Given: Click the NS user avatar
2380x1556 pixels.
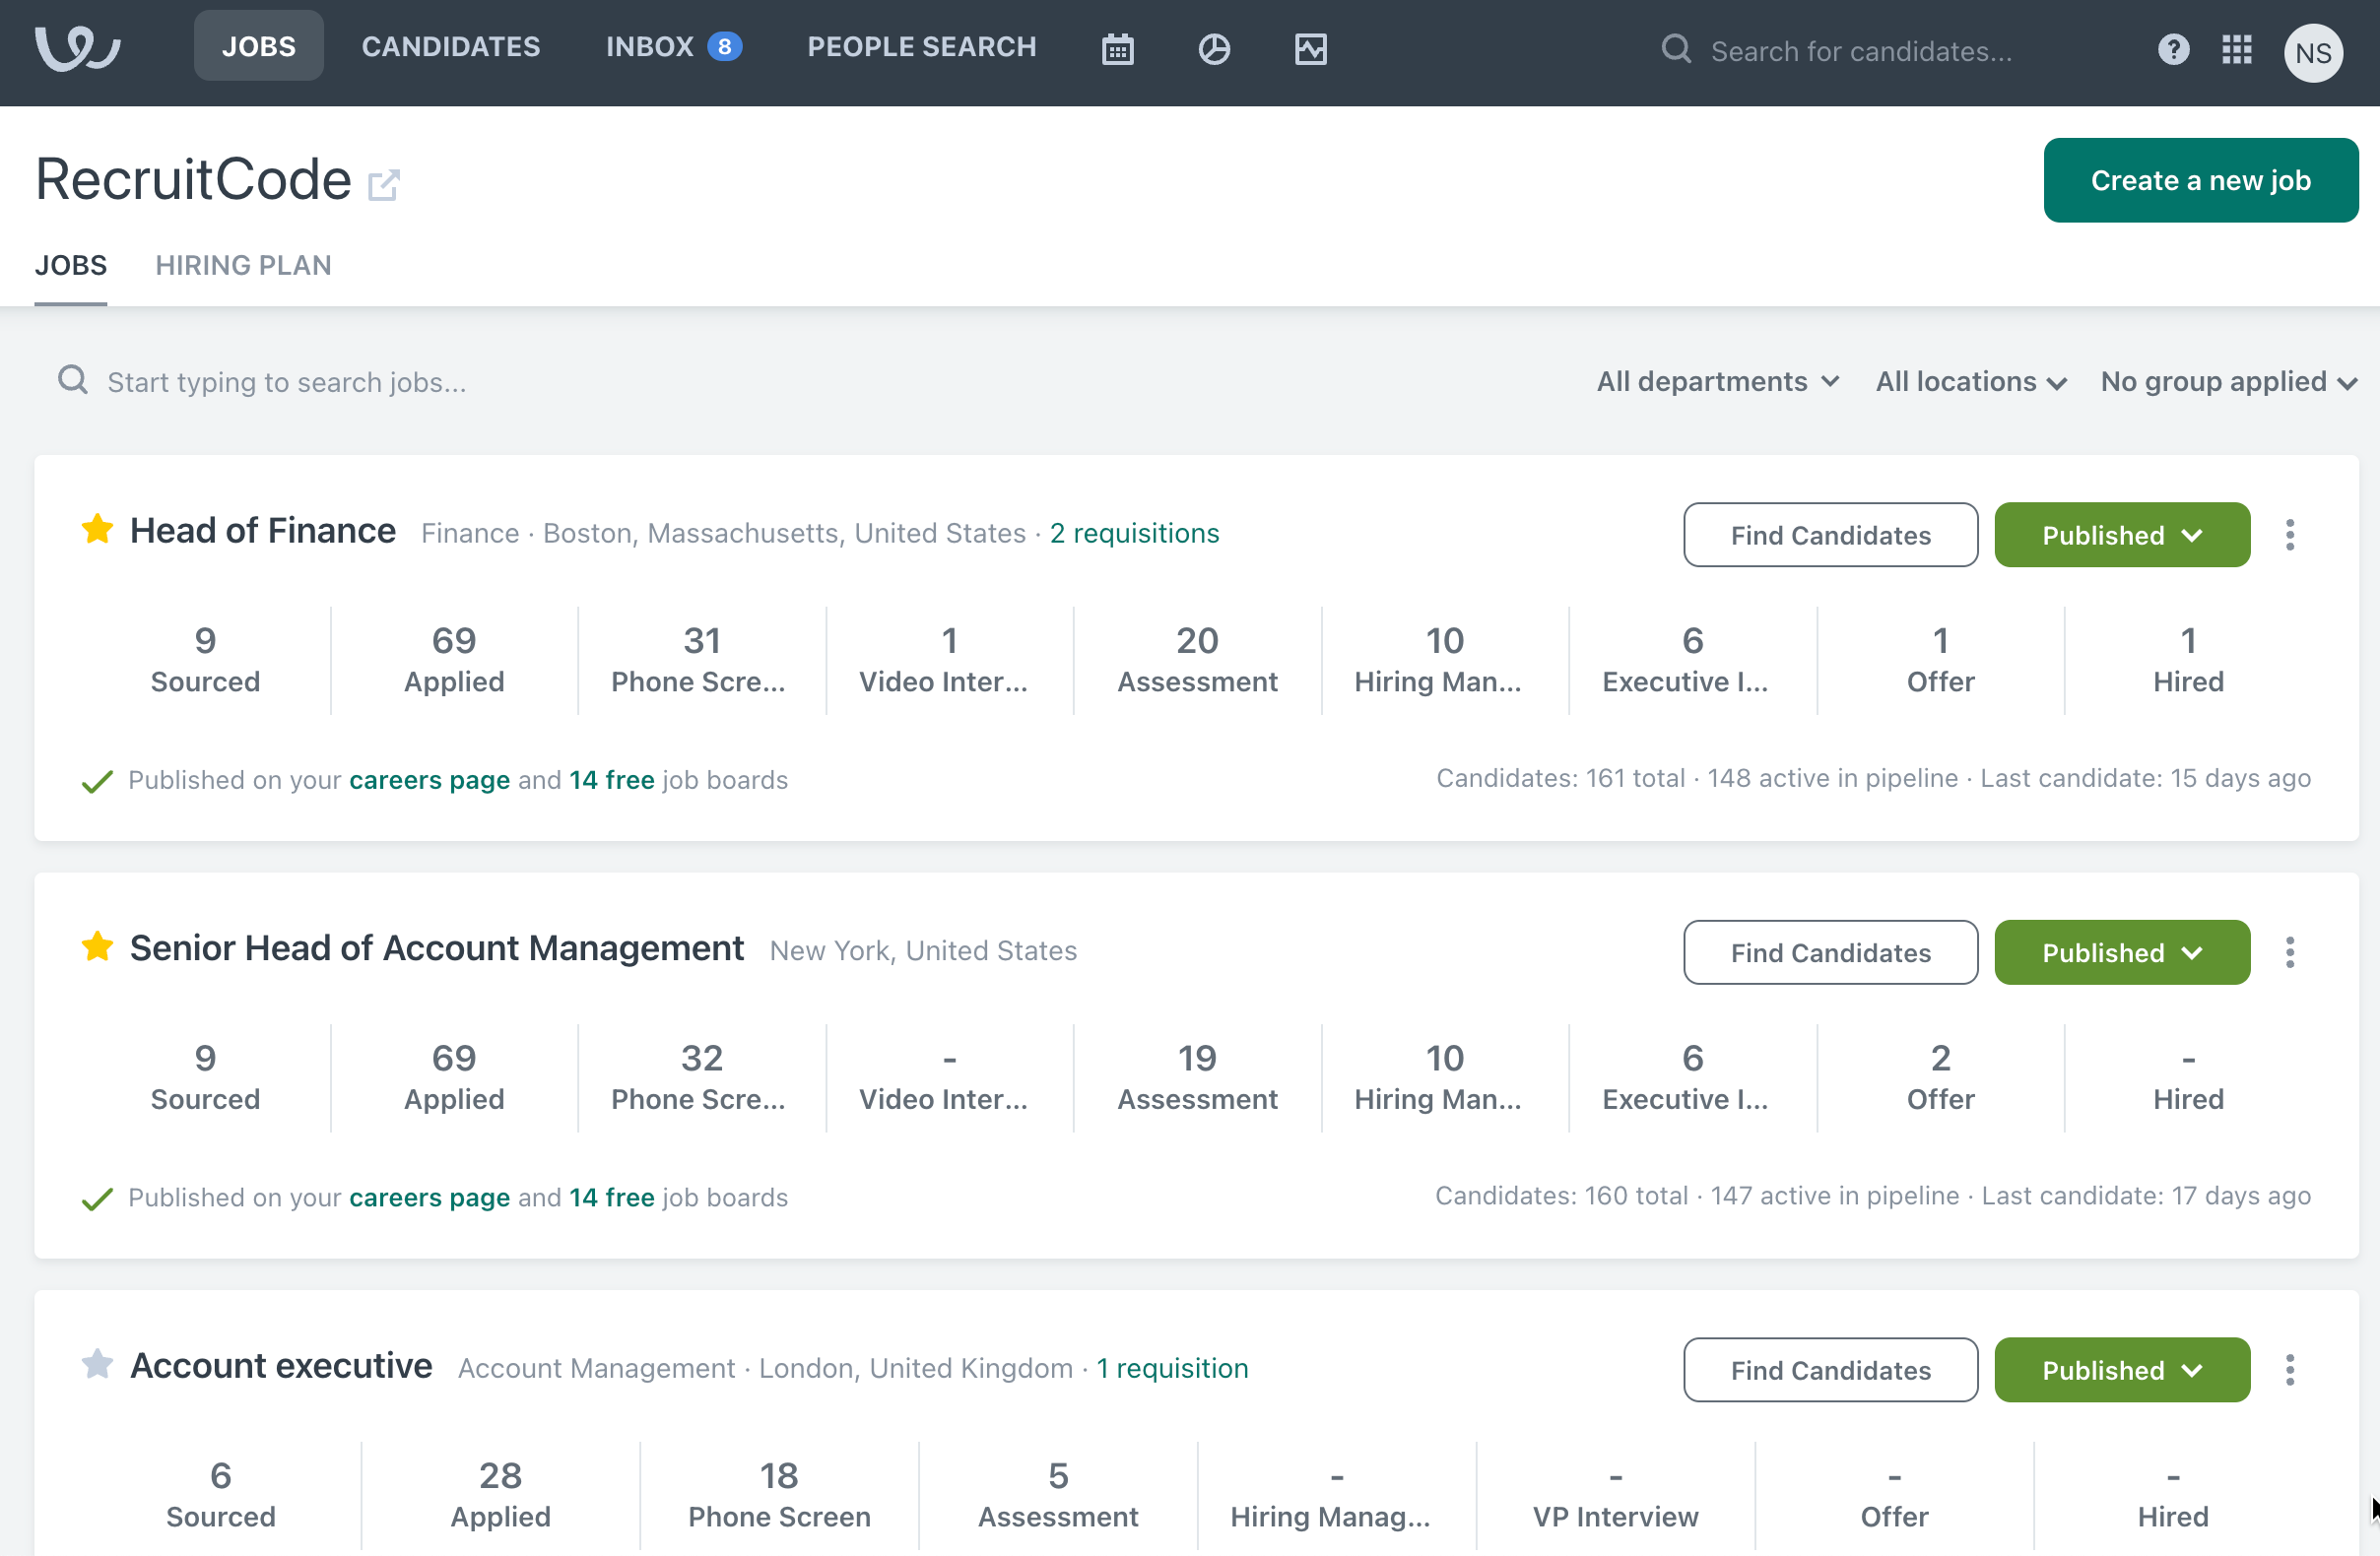Looking at the screenshot, I should click(x=2312, y=52).
